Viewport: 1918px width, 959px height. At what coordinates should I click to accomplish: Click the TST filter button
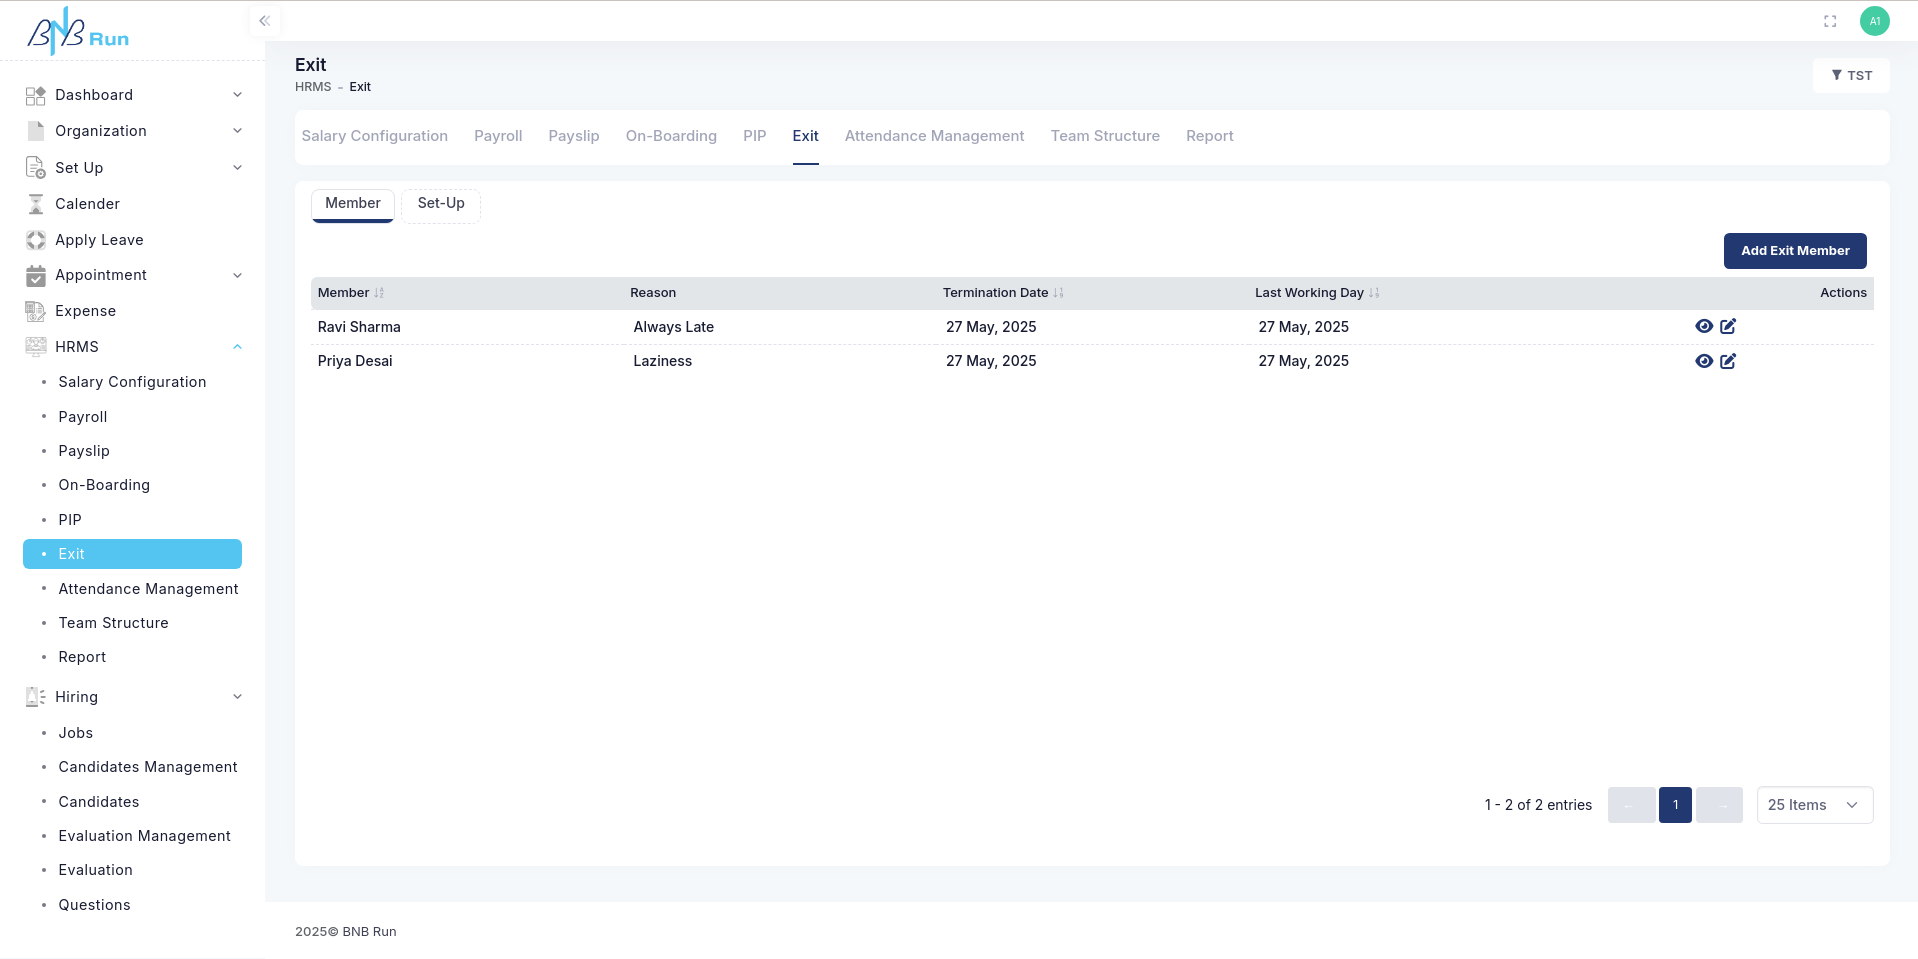point(1851,76)
